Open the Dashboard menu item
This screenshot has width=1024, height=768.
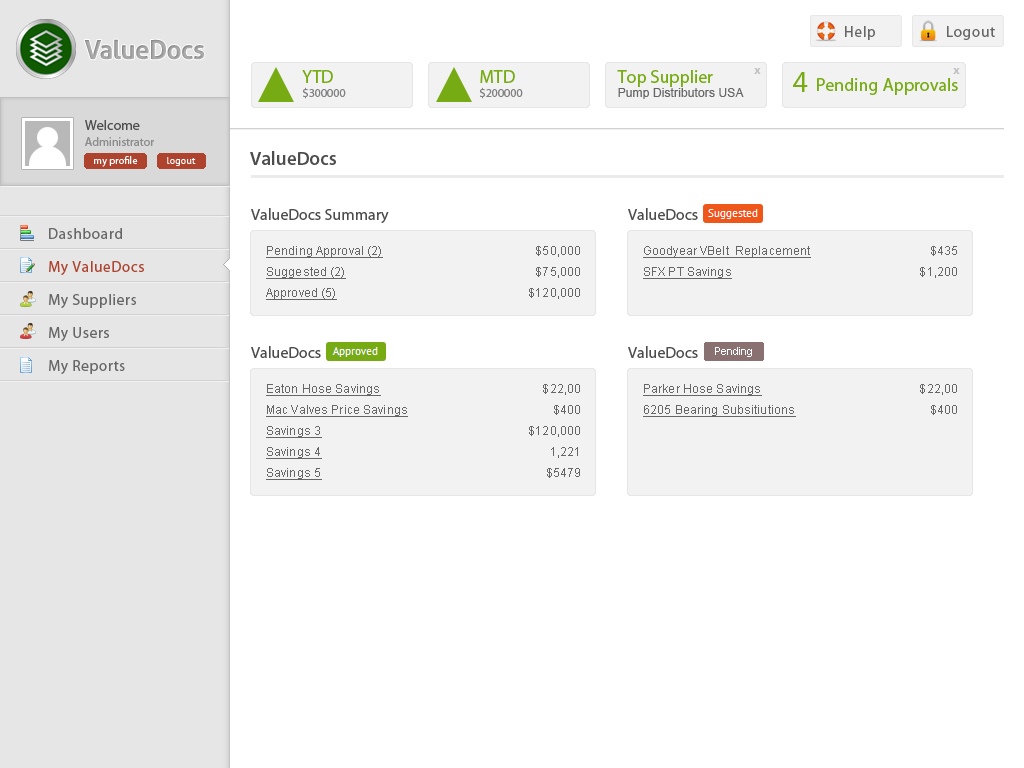coord(85,234)
